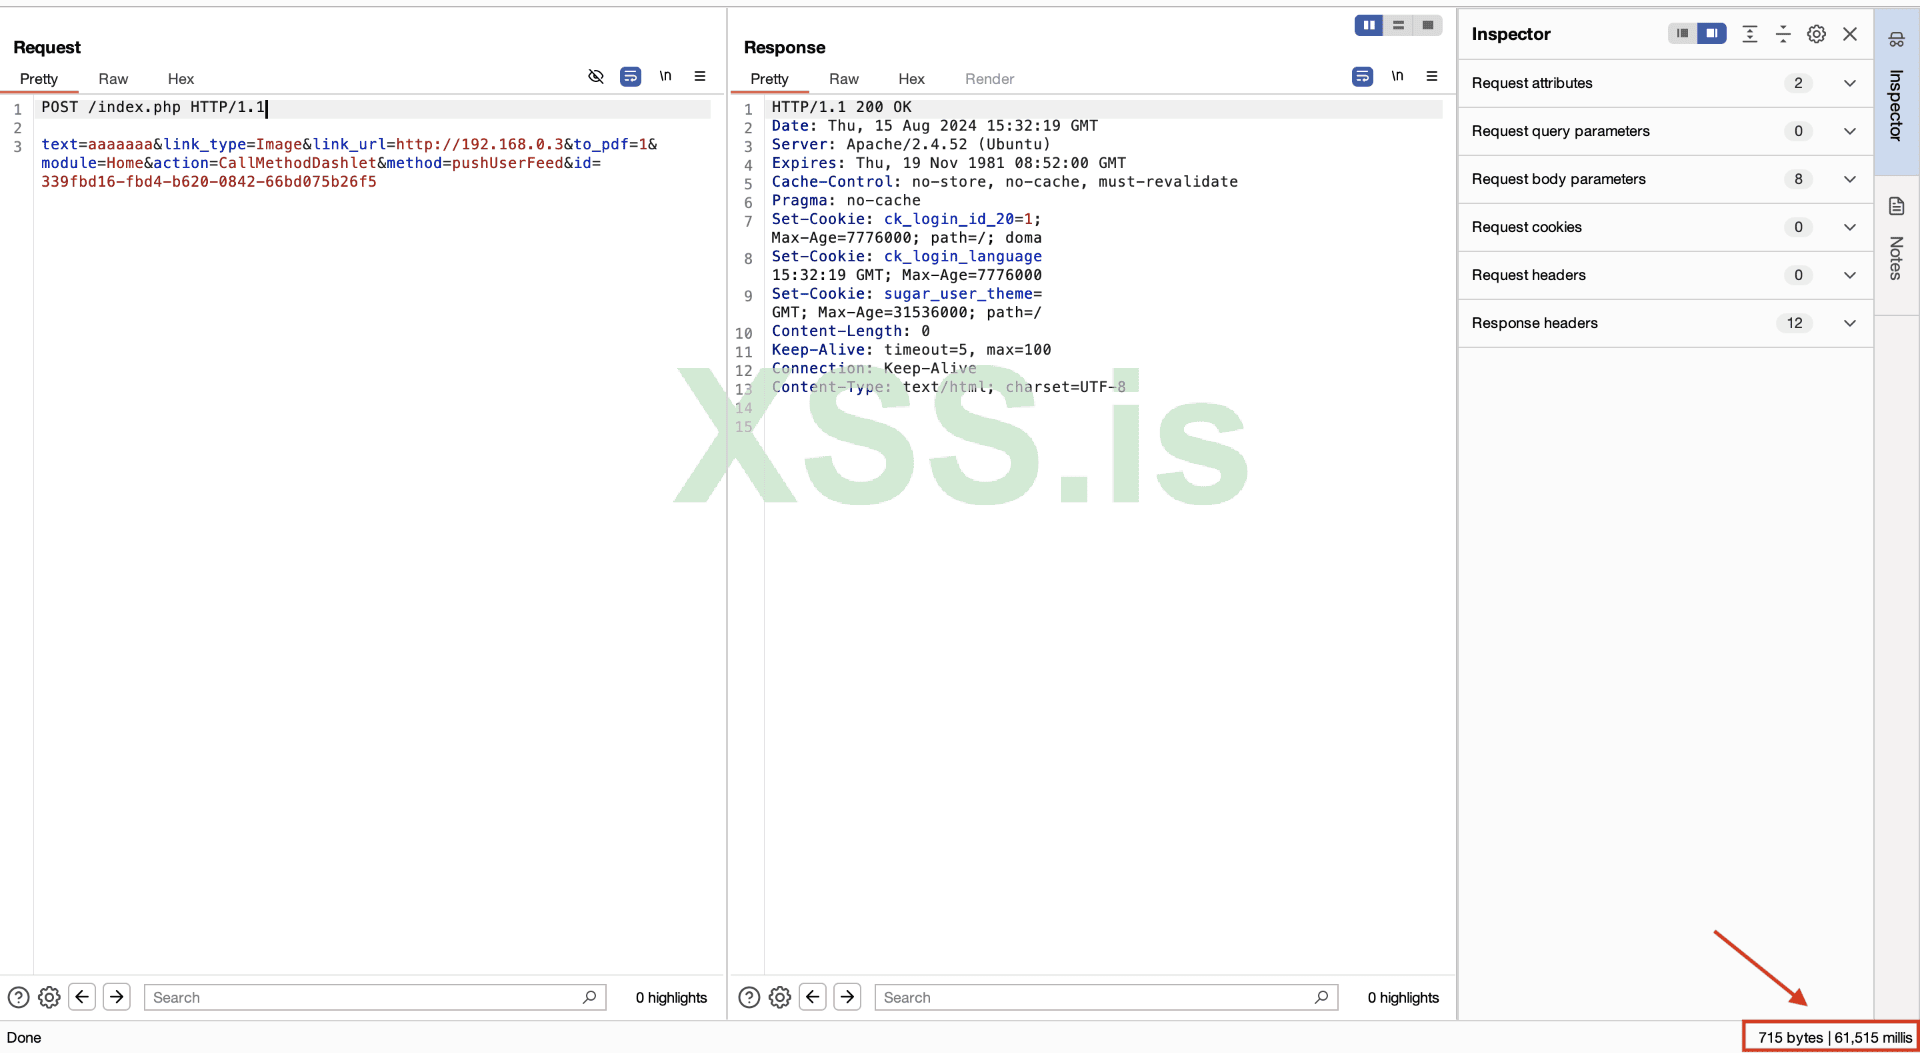Screen dimensions: 1920x1053
Task: Click the Content-Length: 0 header line
Action: pyautogui.click(x=850, y=331)
